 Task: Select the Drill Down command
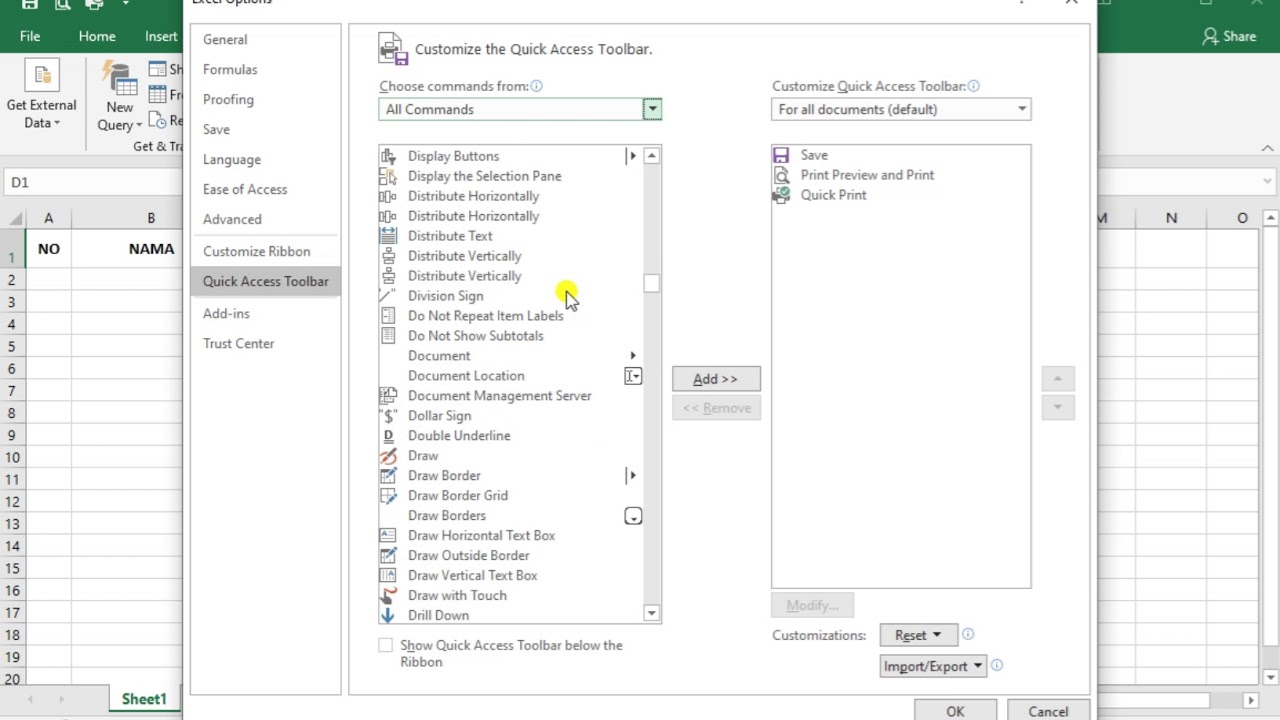[x=510, y=616]
